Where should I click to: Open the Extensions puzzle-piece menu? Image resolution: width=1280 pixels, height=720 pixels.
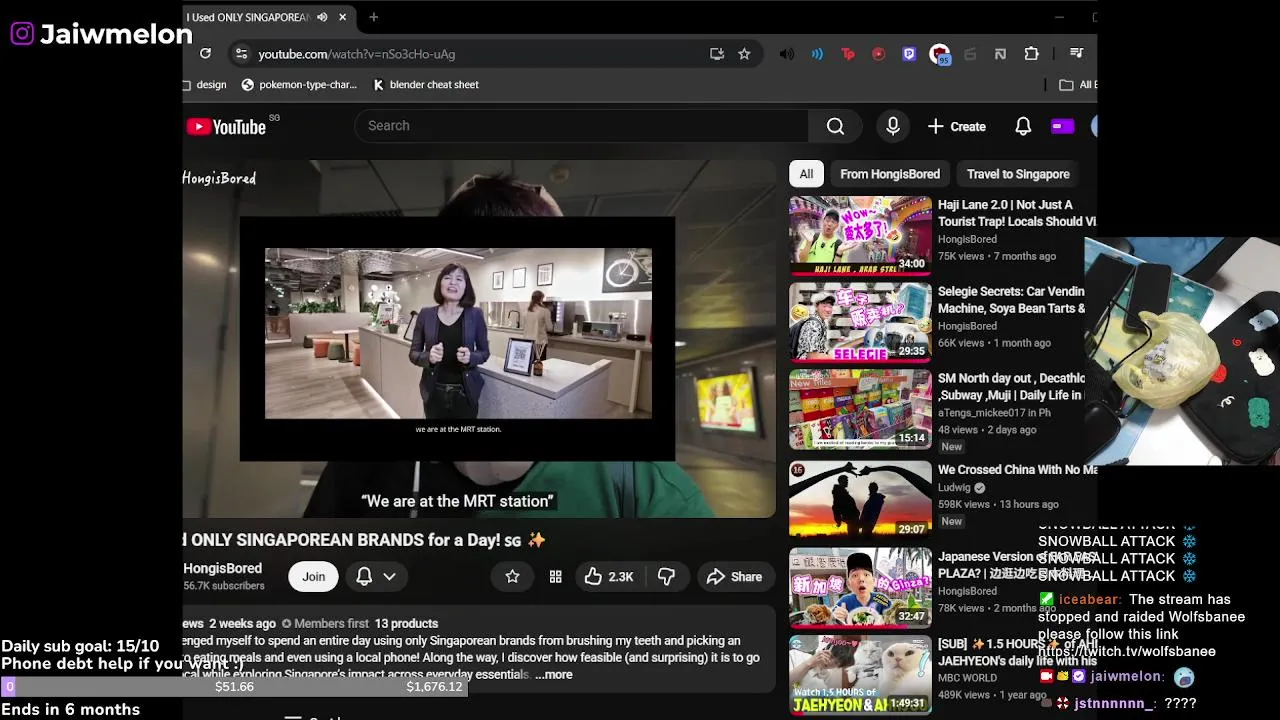coord(1031,54)
